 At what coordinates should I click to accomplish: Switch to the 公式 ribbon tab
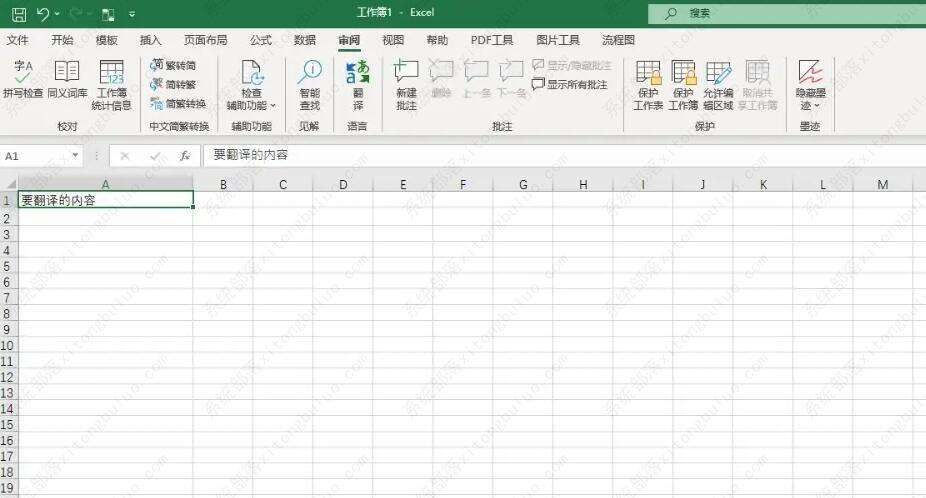260,40
